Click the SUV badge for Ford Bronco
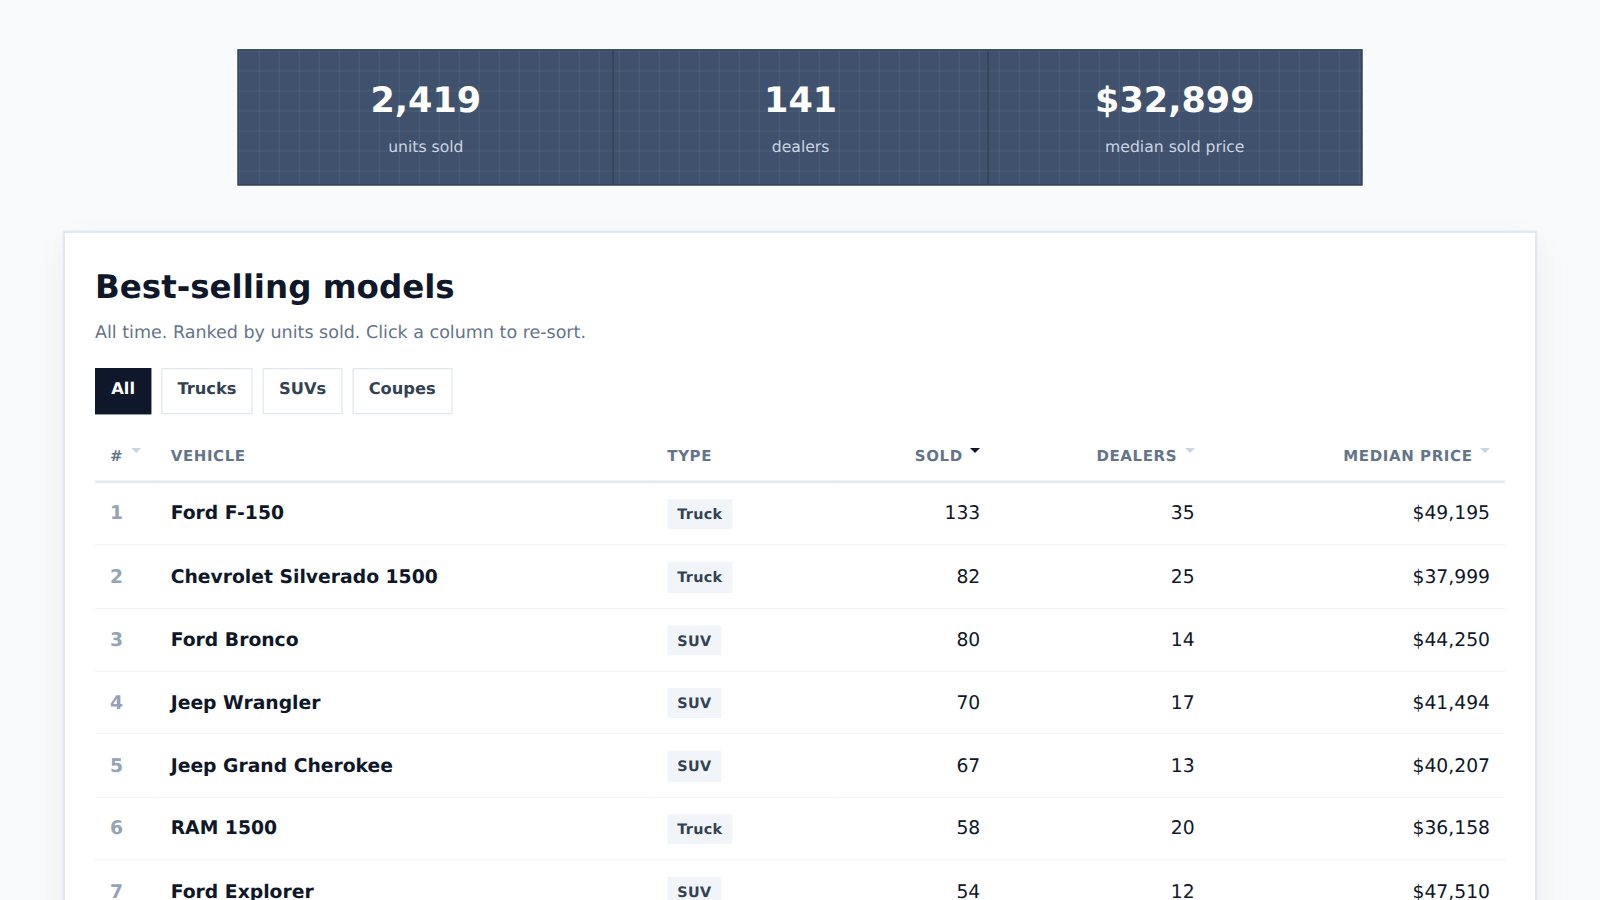Image resolution: width=1600 pixels, height=900 pixels. pyautogui.click(x=694, y=640)
